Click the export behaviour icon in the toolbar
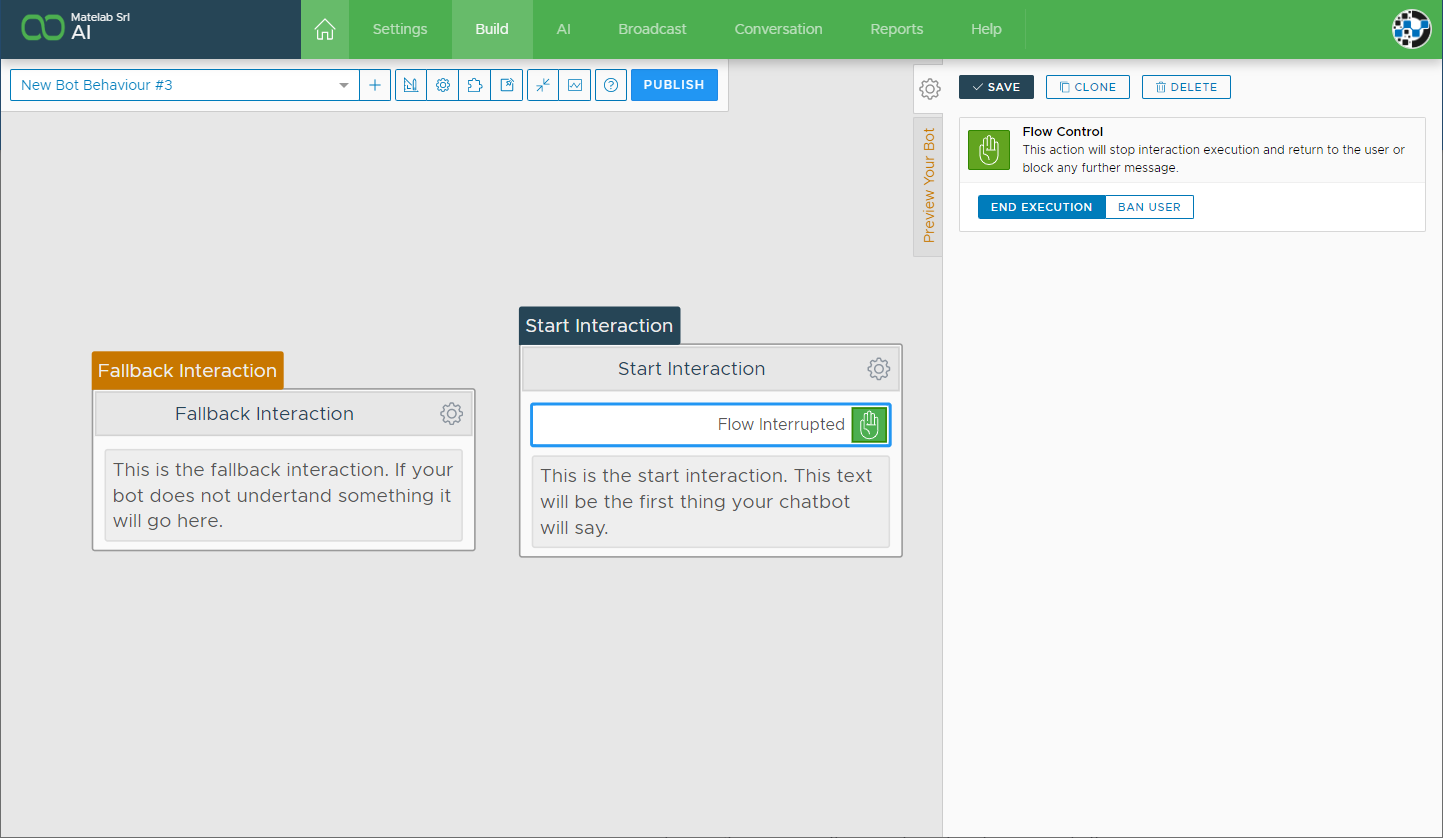 click(507, 85)
